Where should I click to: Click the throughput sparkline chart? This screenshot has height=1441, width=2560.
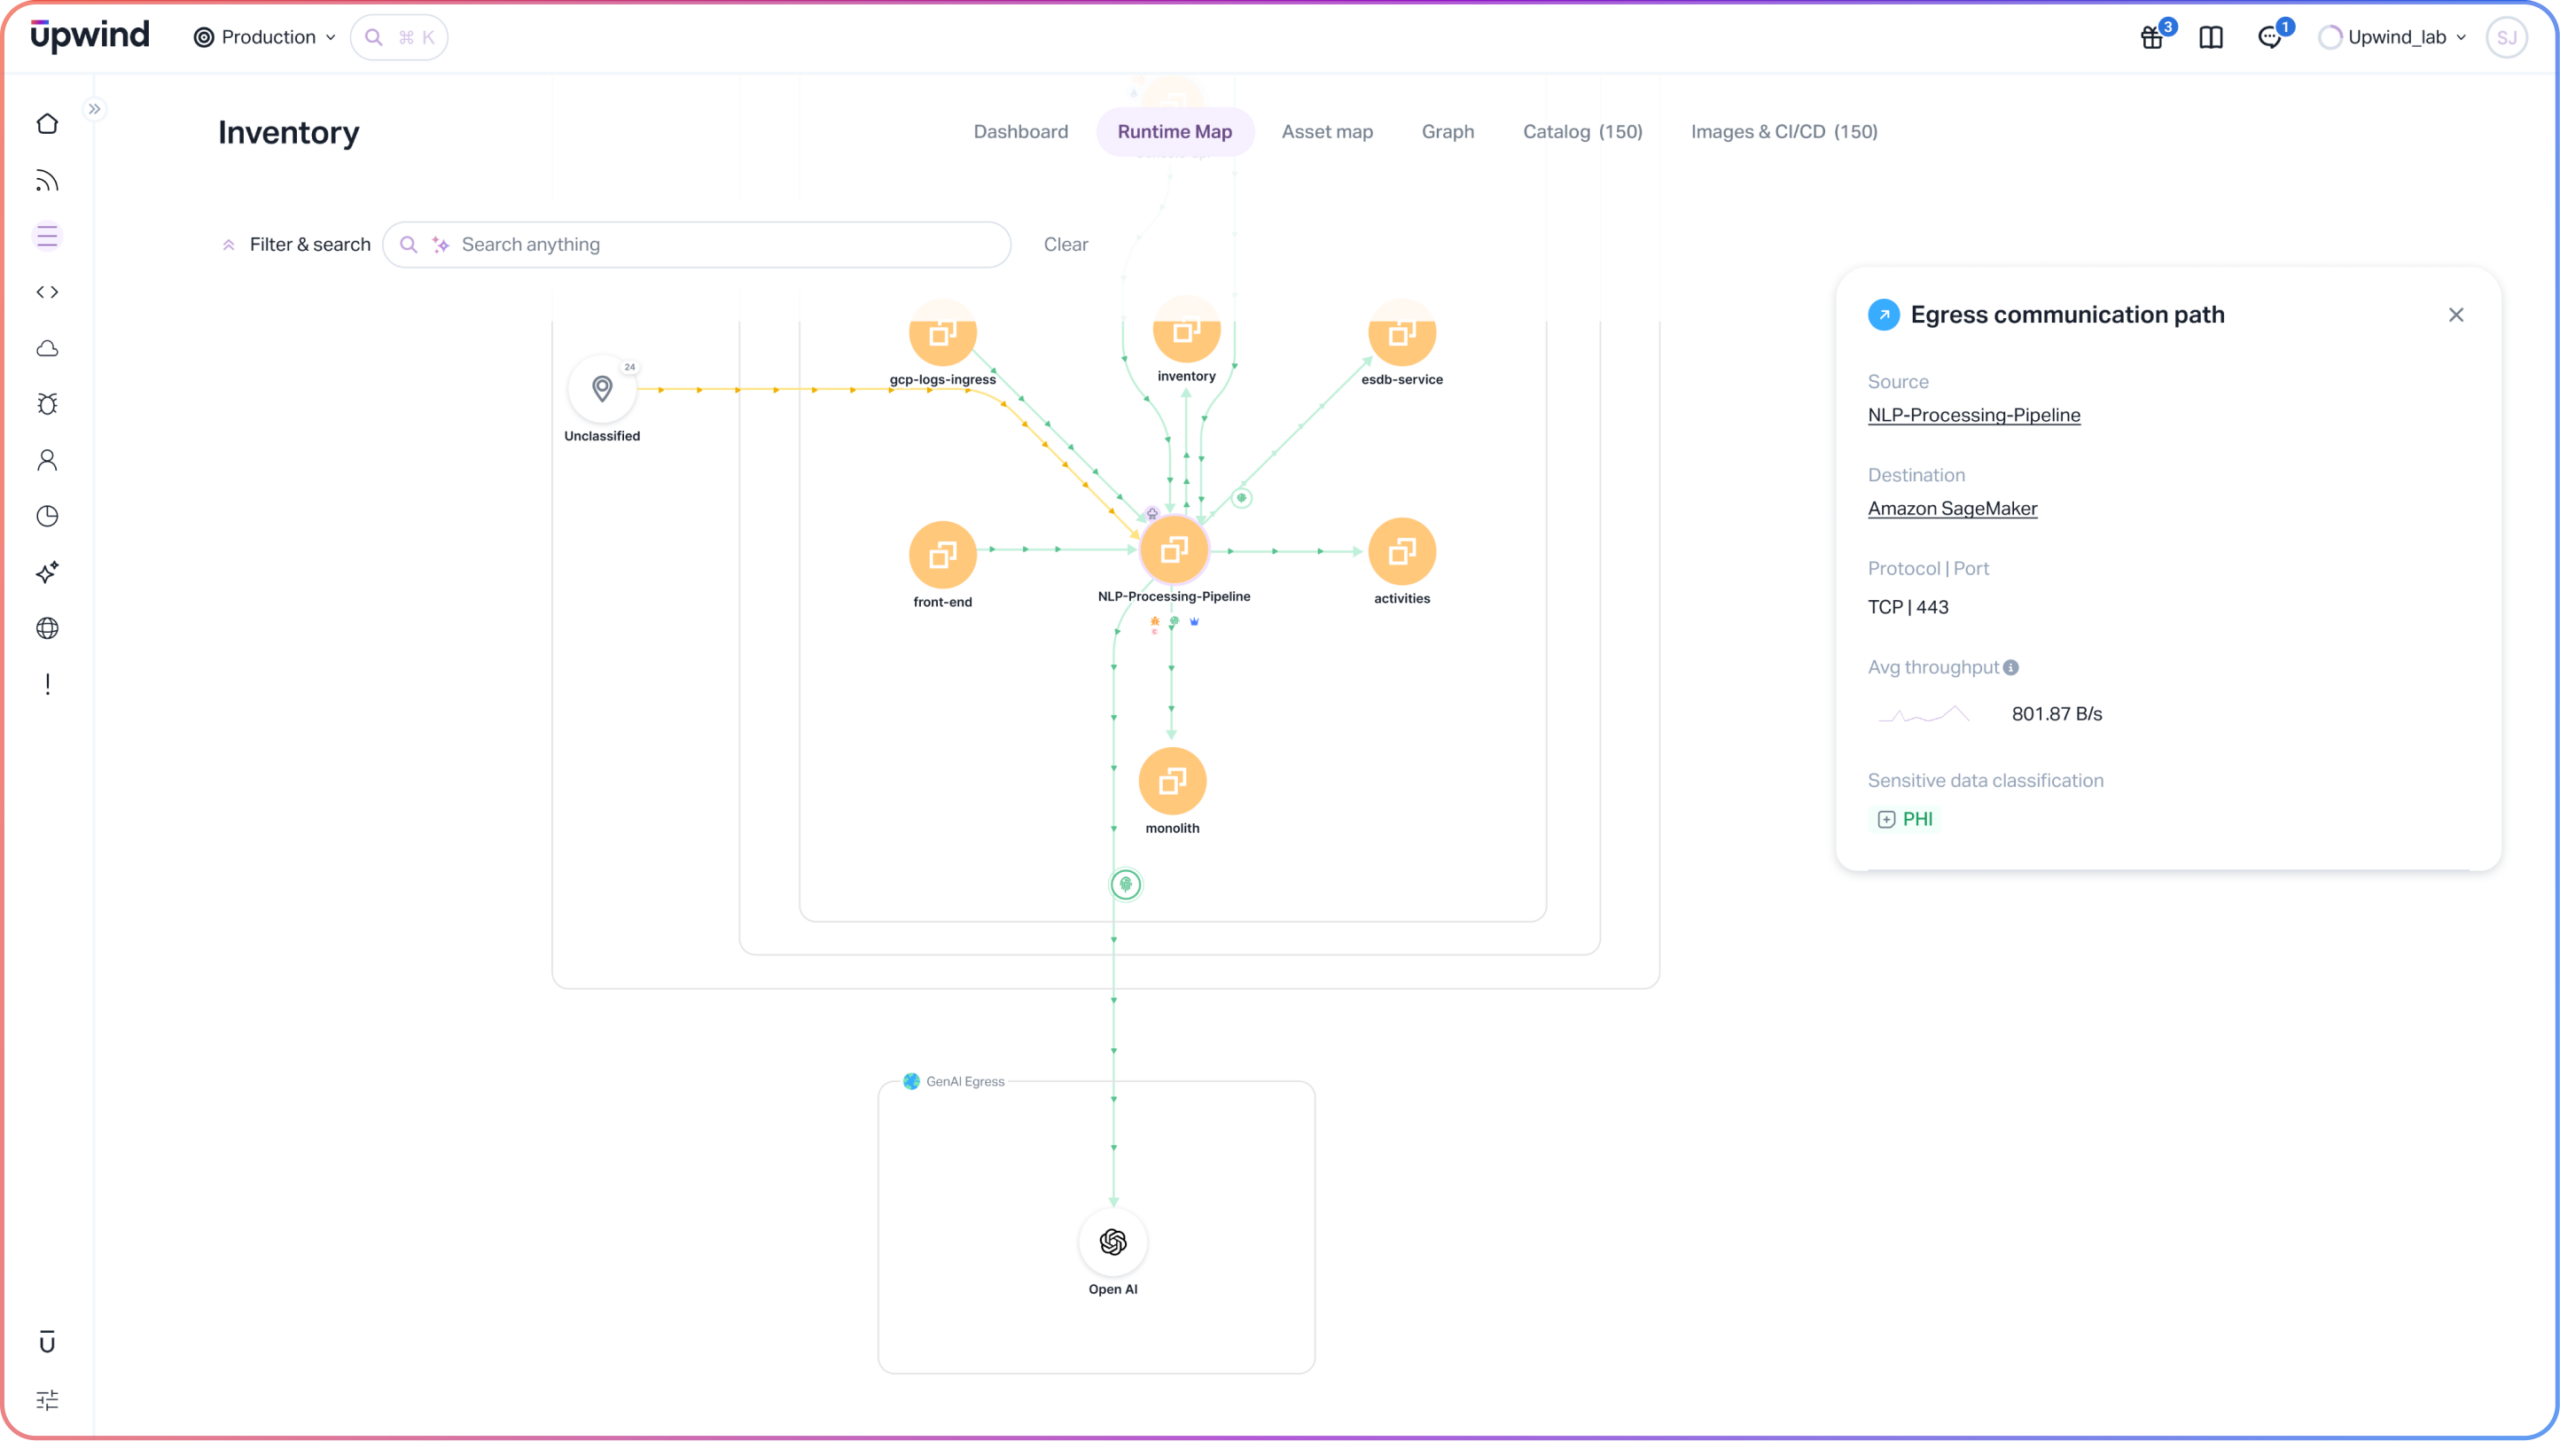1923,714
